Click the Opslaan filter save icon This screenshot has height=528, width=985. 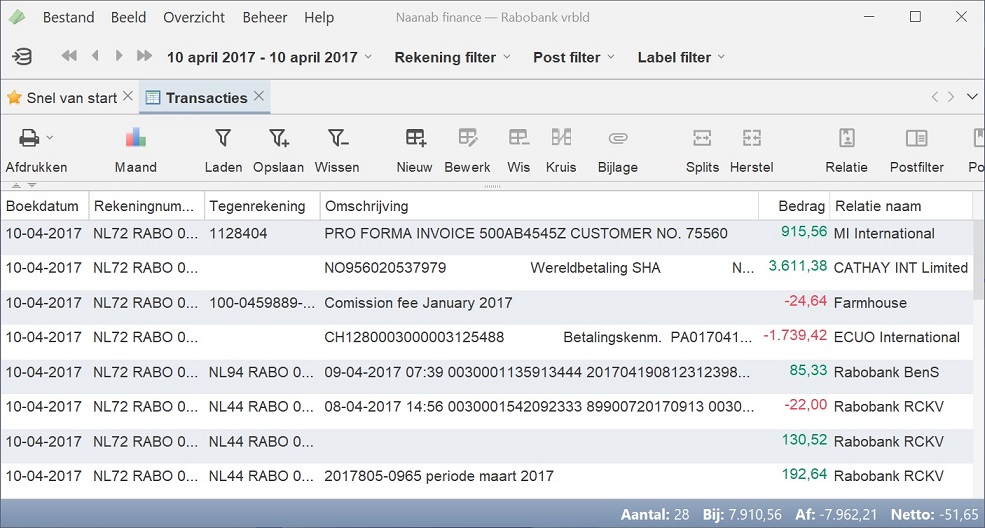pos(278,138)
